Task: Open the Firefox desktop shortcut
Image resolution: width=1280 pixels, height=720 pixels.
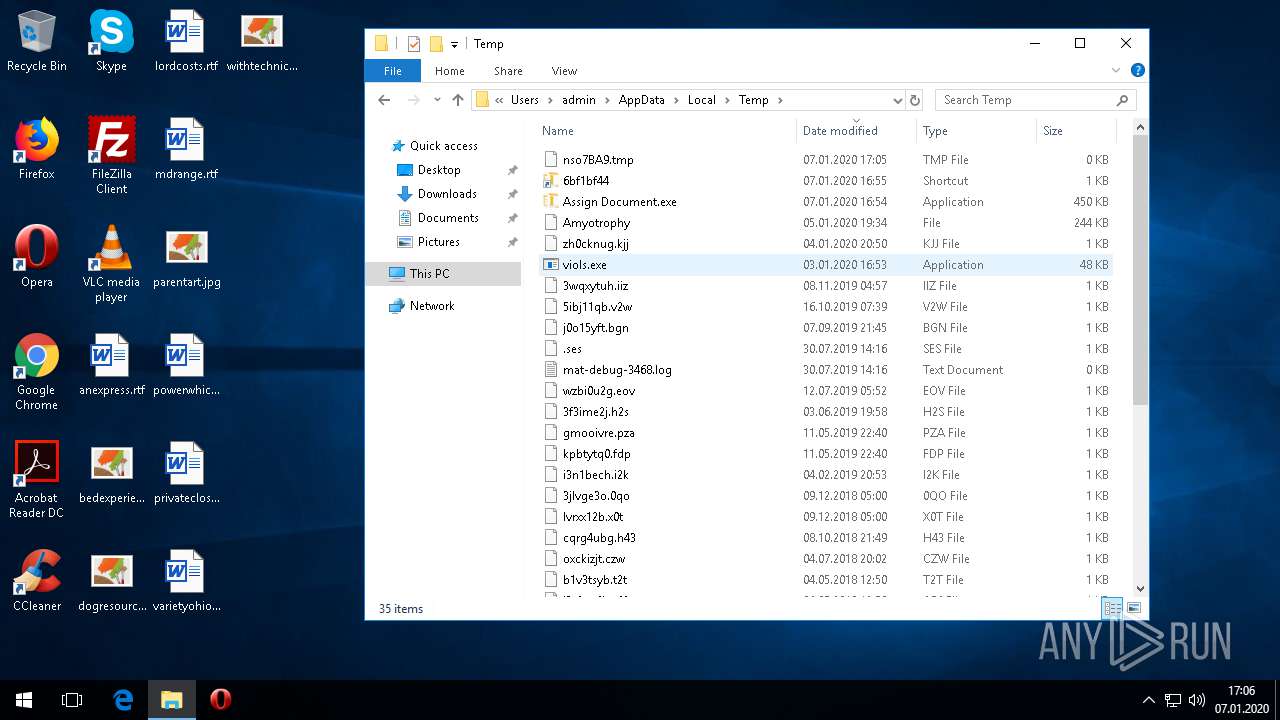Action: pos(37,150)
